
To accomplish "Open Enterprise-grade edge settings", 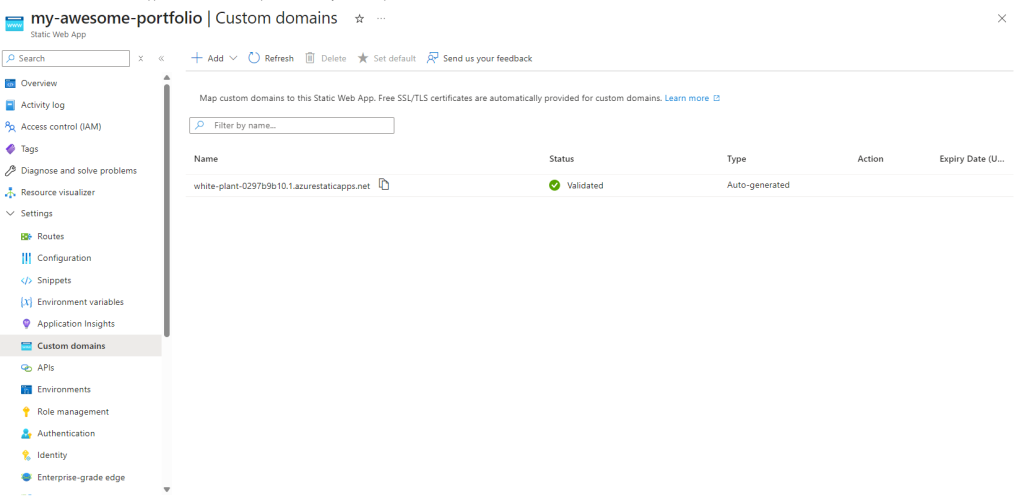I will coord(80,477).
